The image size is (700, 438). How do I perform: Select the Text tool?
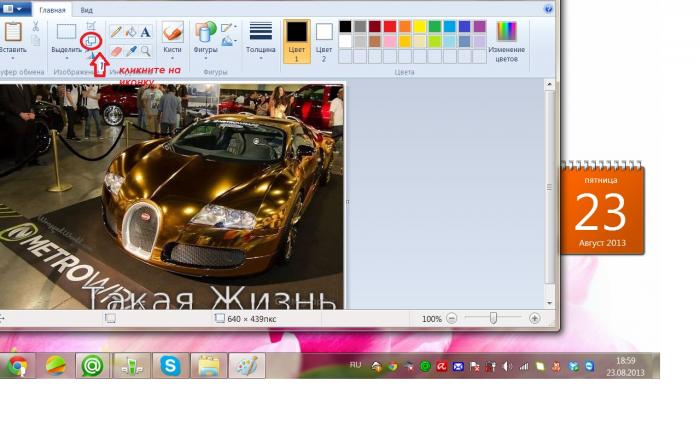(146, 32)
